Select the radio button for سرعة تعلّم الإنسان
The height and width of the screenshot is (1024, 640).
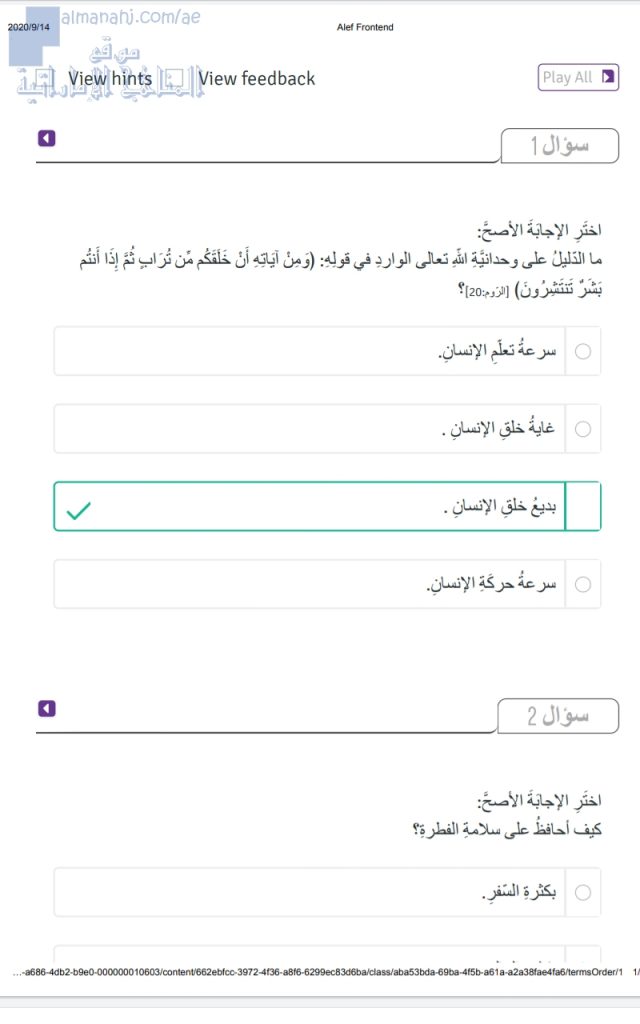(x=583, y=351)
